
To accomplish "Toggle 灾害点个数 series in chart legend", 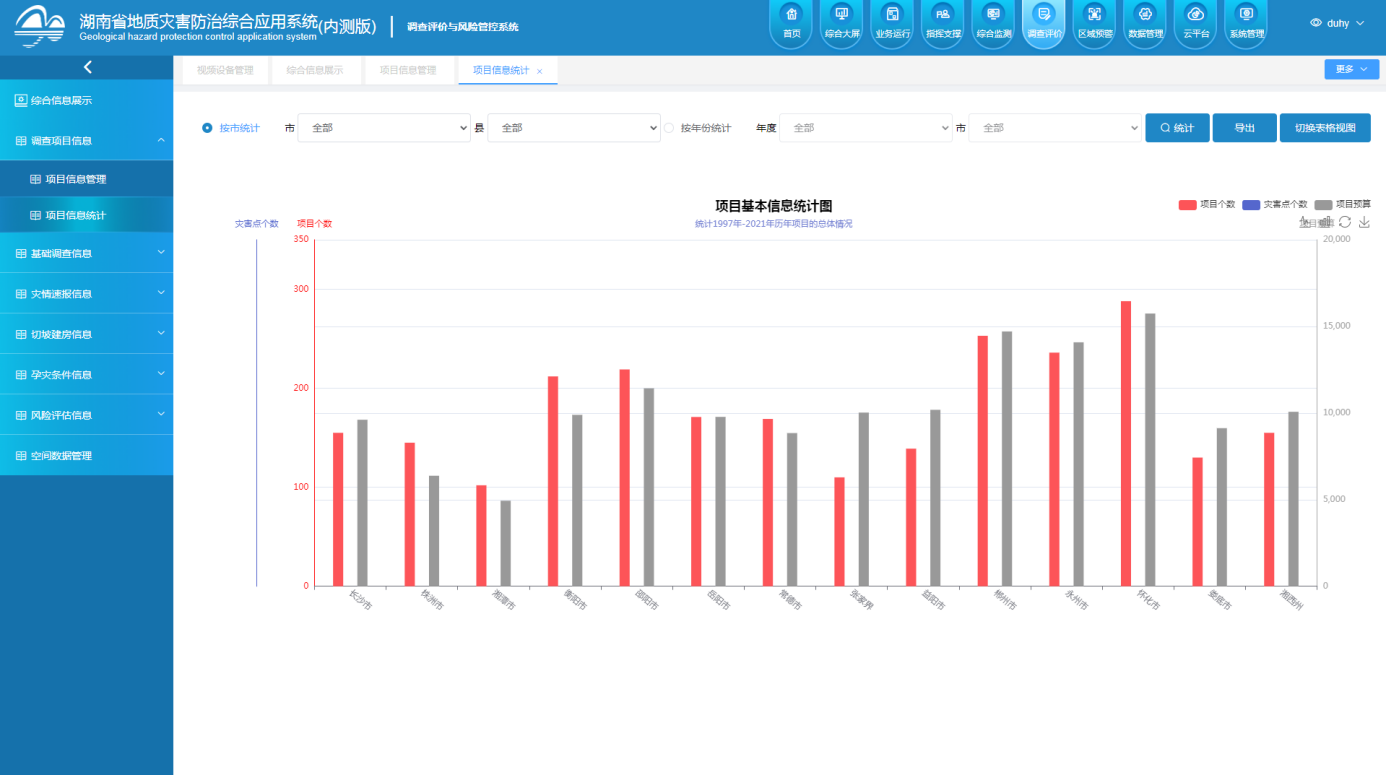I will pos(1274,204).
